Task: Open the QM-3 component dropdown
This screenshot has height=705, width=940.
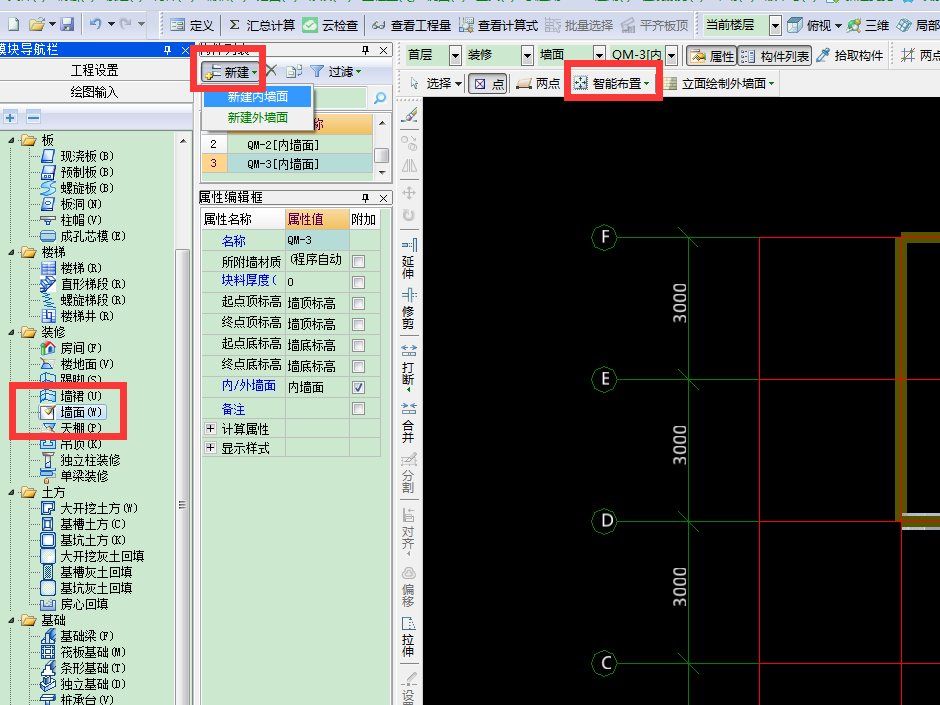Action: click(671, 56)
